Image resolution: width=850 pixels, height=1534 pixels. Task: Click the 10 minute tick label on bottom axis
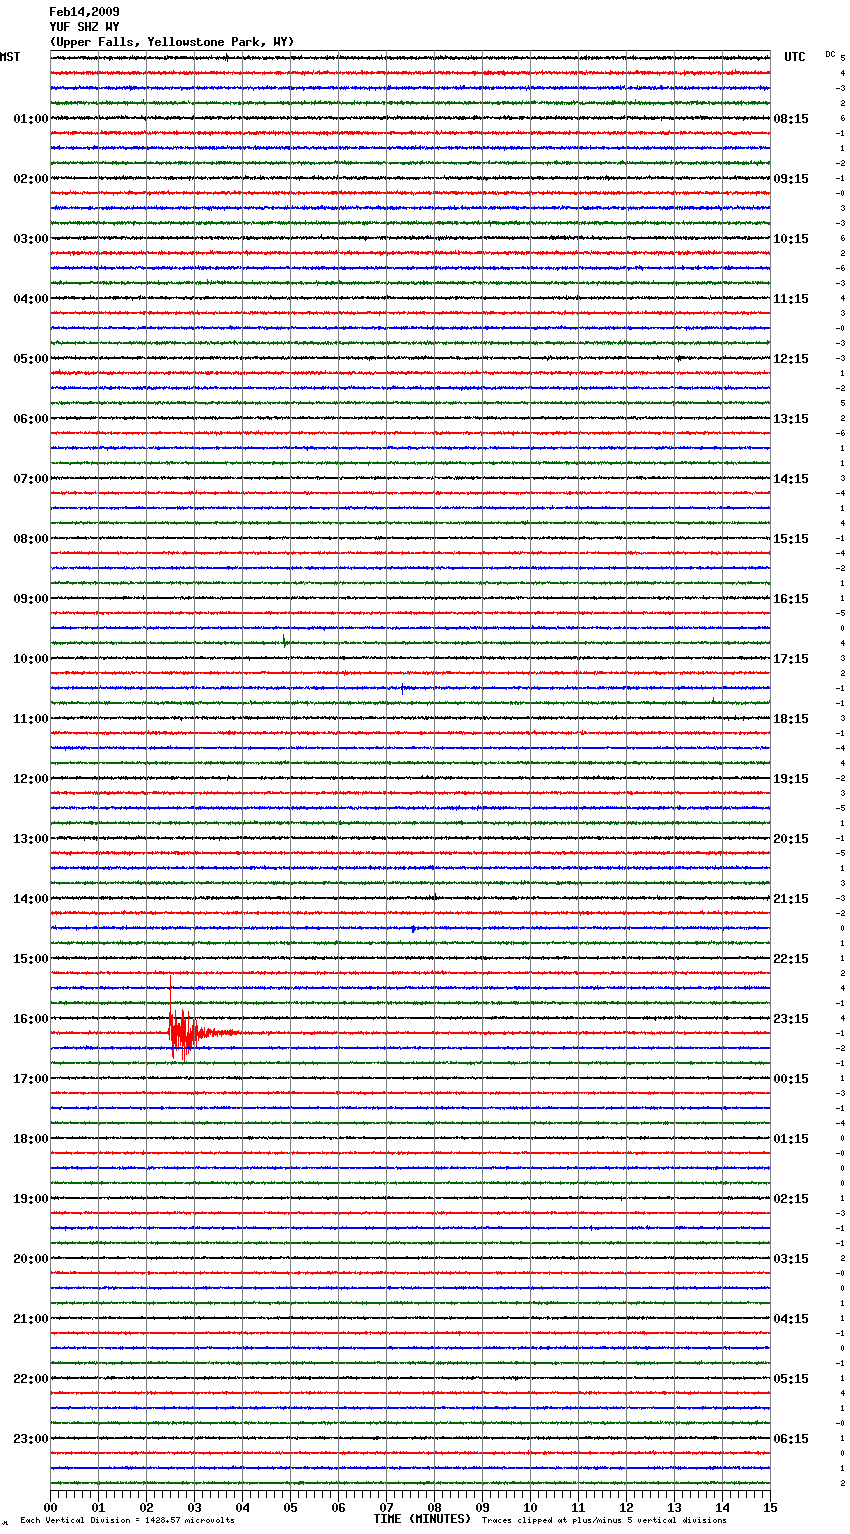click(x=530, y=1507)
